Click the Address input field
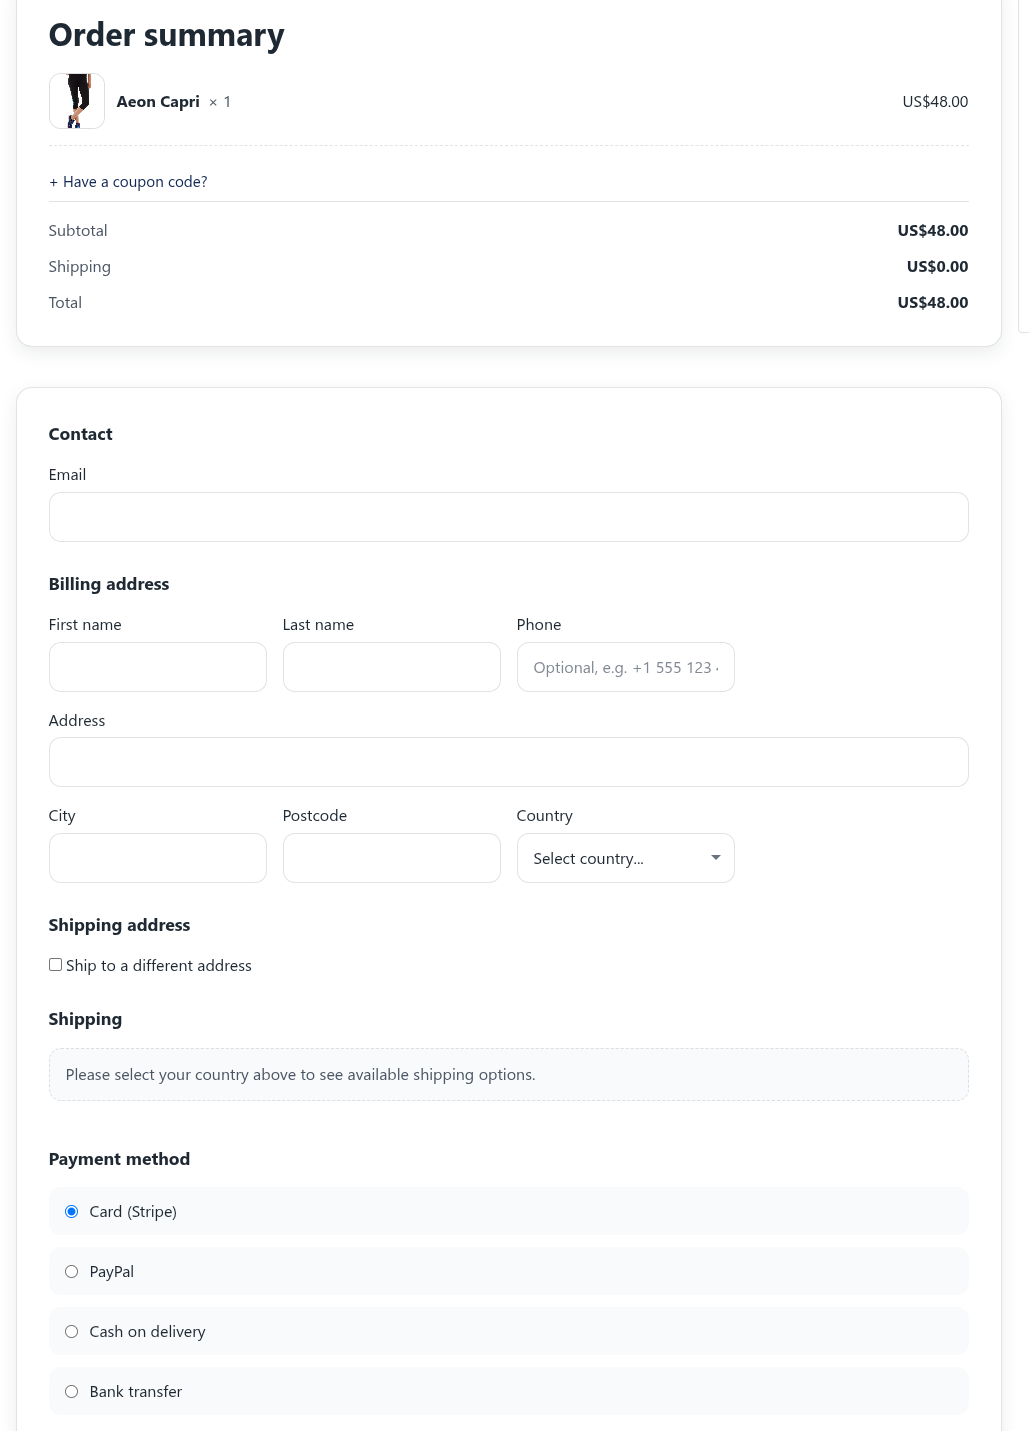 [x=508, y=762]
